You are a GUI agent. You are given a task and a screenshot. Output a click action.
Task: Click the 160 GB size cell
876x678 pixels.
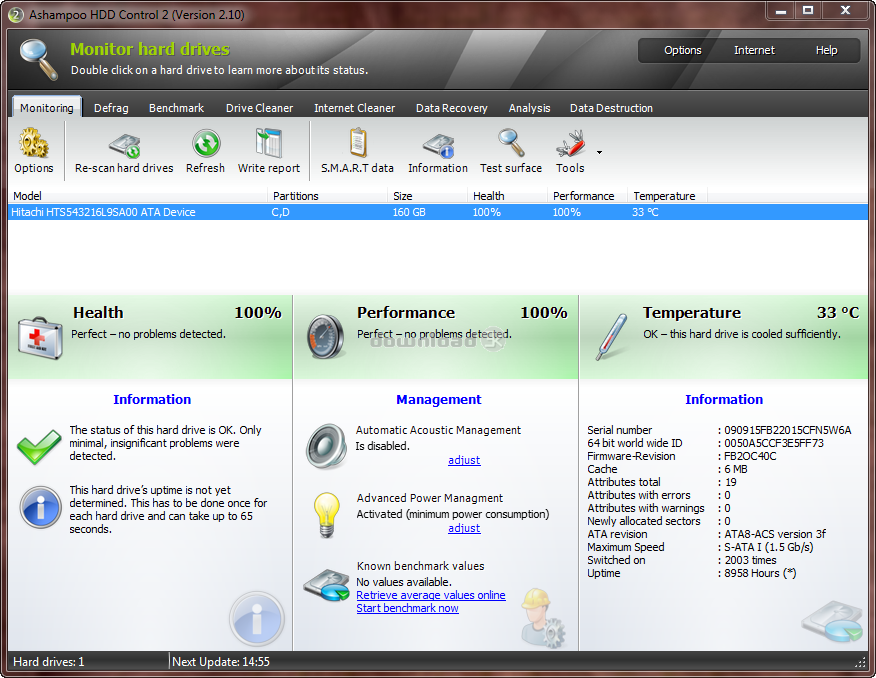[409, 212]
